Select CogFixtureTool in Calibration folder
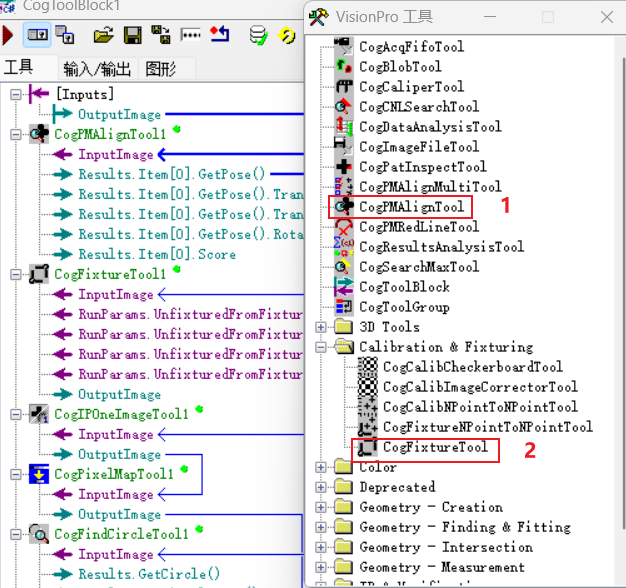The width and height of the screenshot is (626, 588). pos(435,447)
